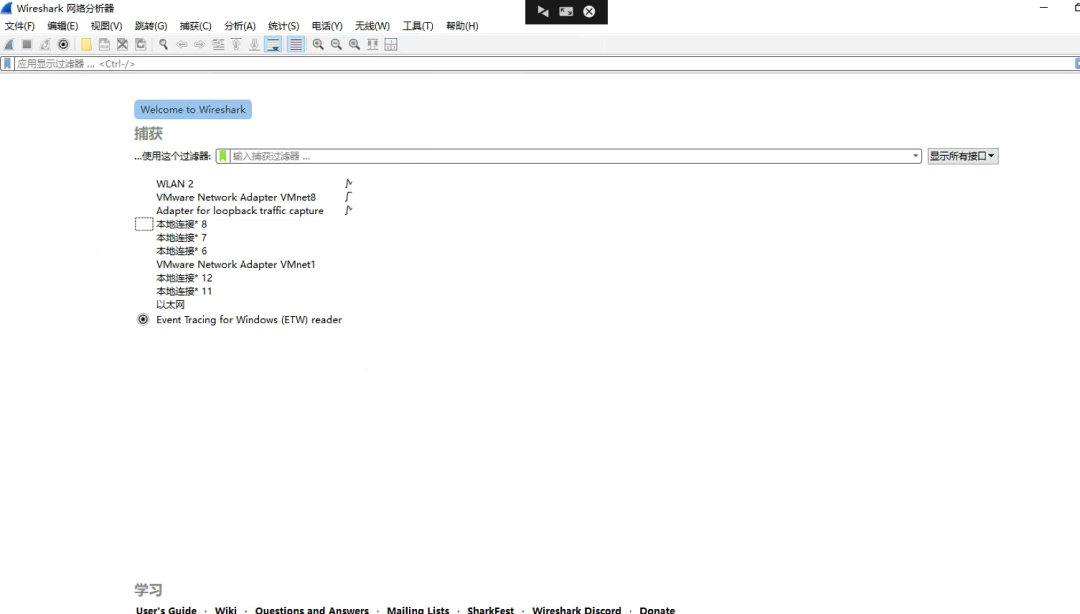The width and height of the screenshot is (1080, 614).
Task: Open the 视图(V) menu
Action: (106, 25)
